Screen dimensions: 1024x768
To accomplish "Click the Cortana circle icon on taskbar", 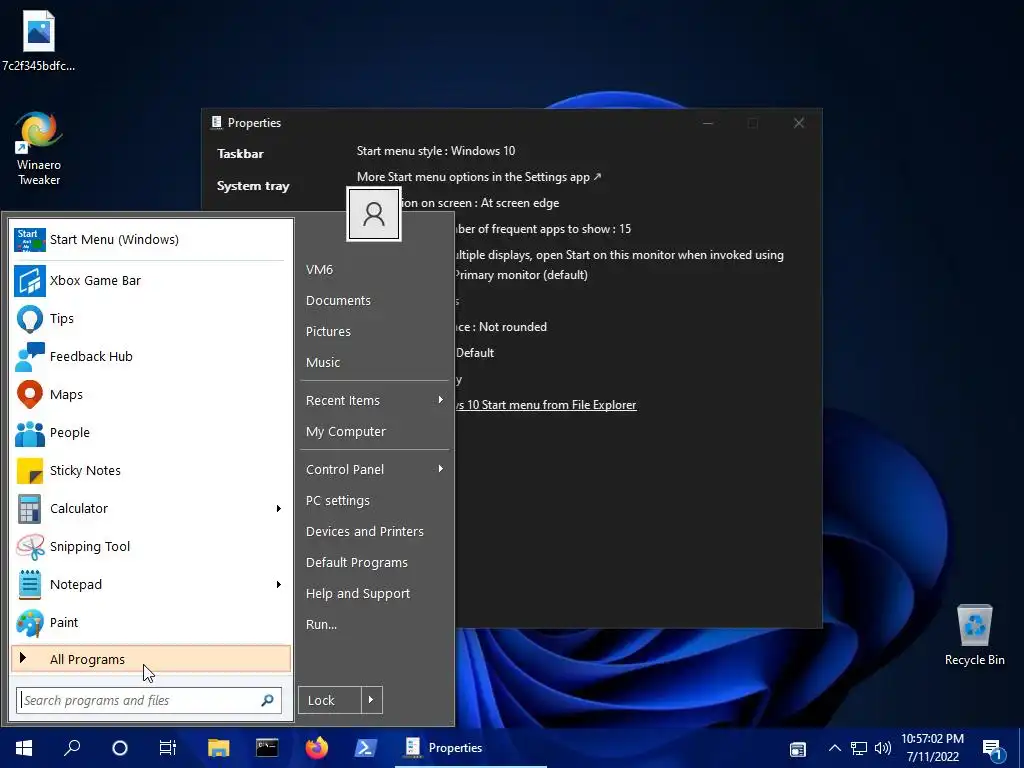I will point(120,748).
